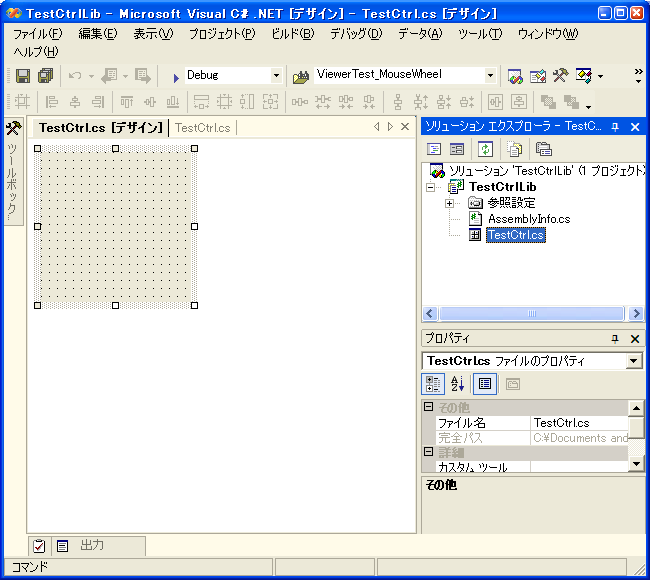Screen dimensions: 650x580
Task: Open the ツール(T) menu
Action: 480,34
